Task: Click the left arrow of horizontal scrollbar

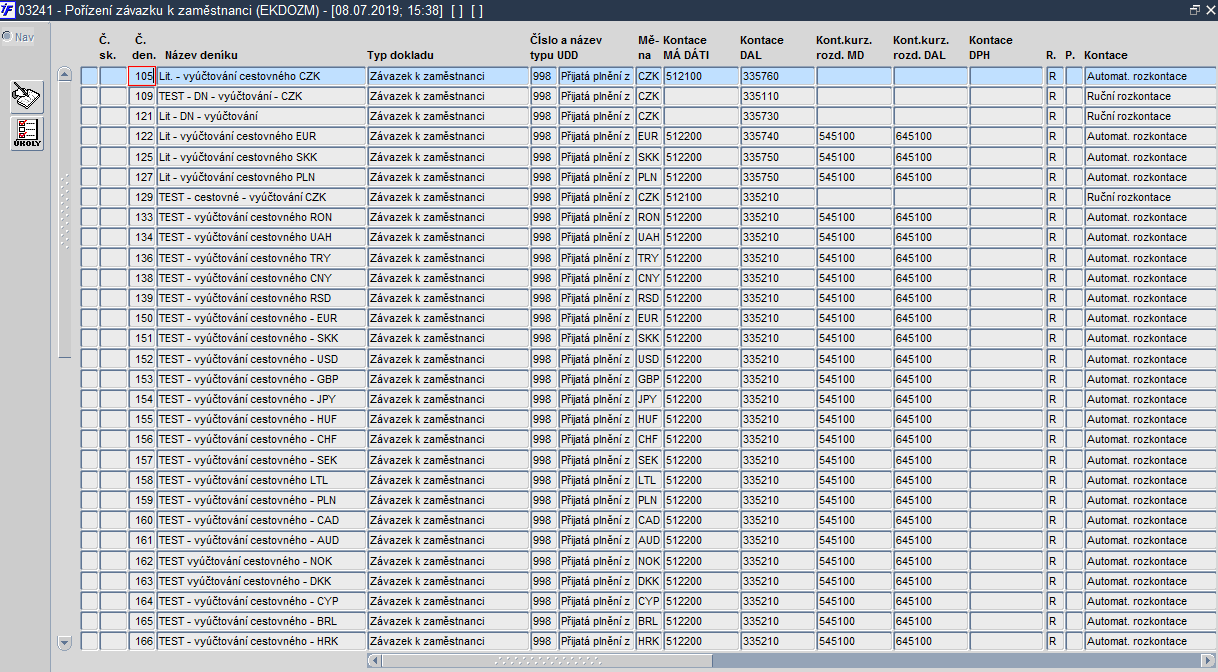Action: [x=375, y=660]
